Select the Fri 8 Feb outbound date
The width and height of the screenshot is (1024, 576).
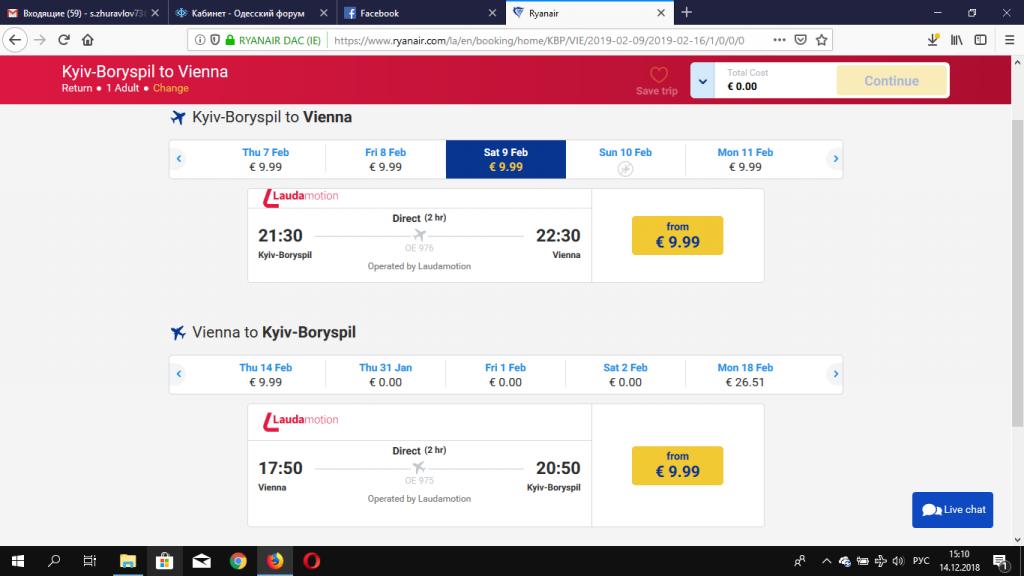click(x=385, y=159)
